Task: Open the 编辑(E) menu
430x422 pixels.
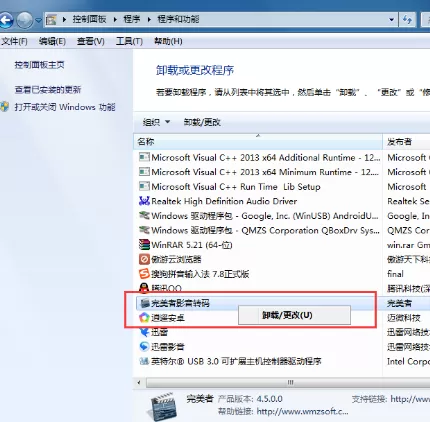Action: pyautogui.click(x=52, y=41)
